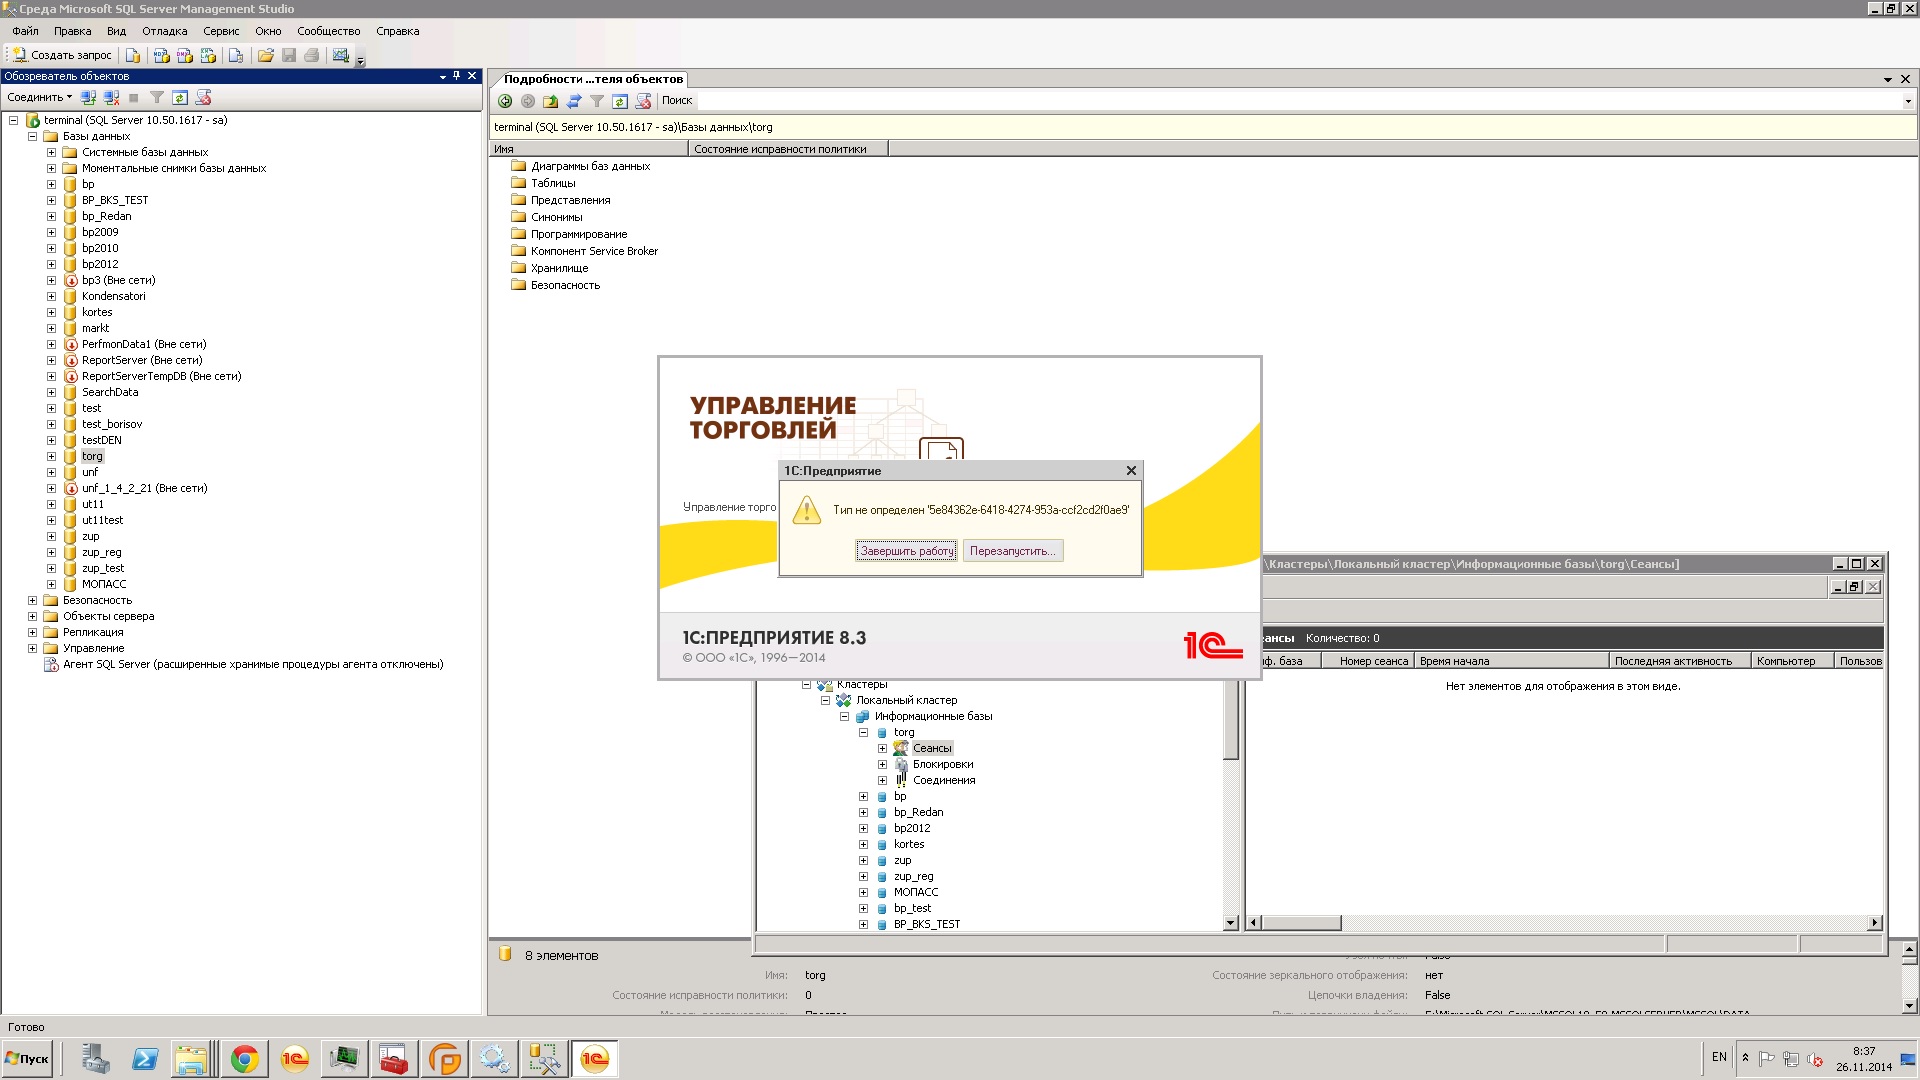Viewport: 1920px width, 1080px height.
Task: Click the synchronize arrows icon in details toolbar
Action: click(574, 101)
